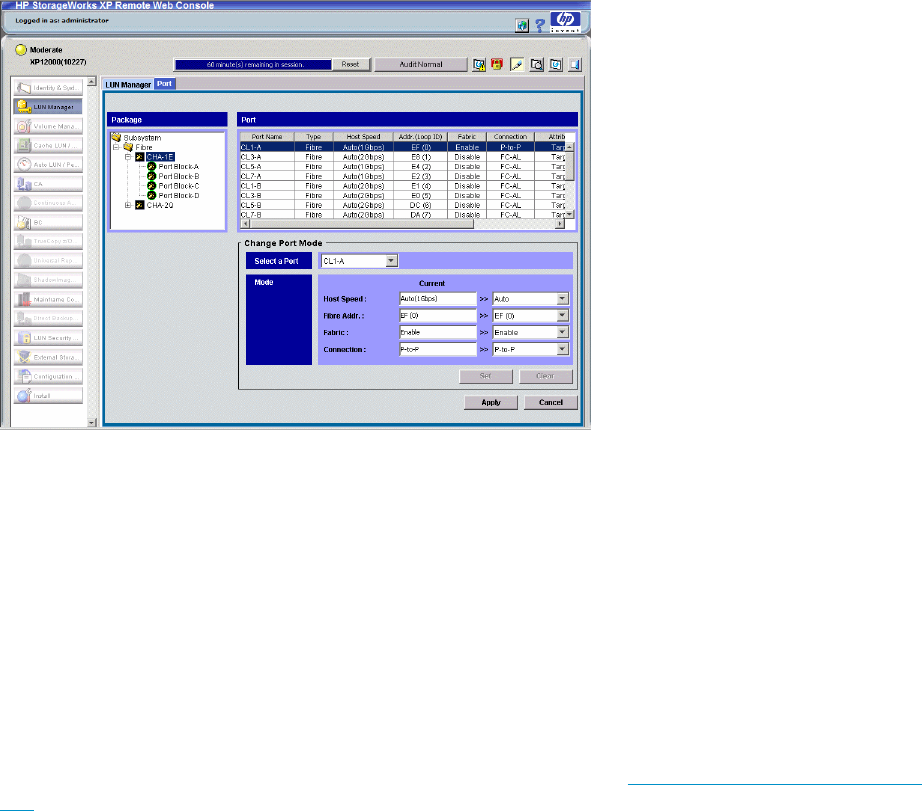Viewport: 922px width, 811px height.
Task: Open the Fibre Addr. dropdown
Action: point(562,316)
